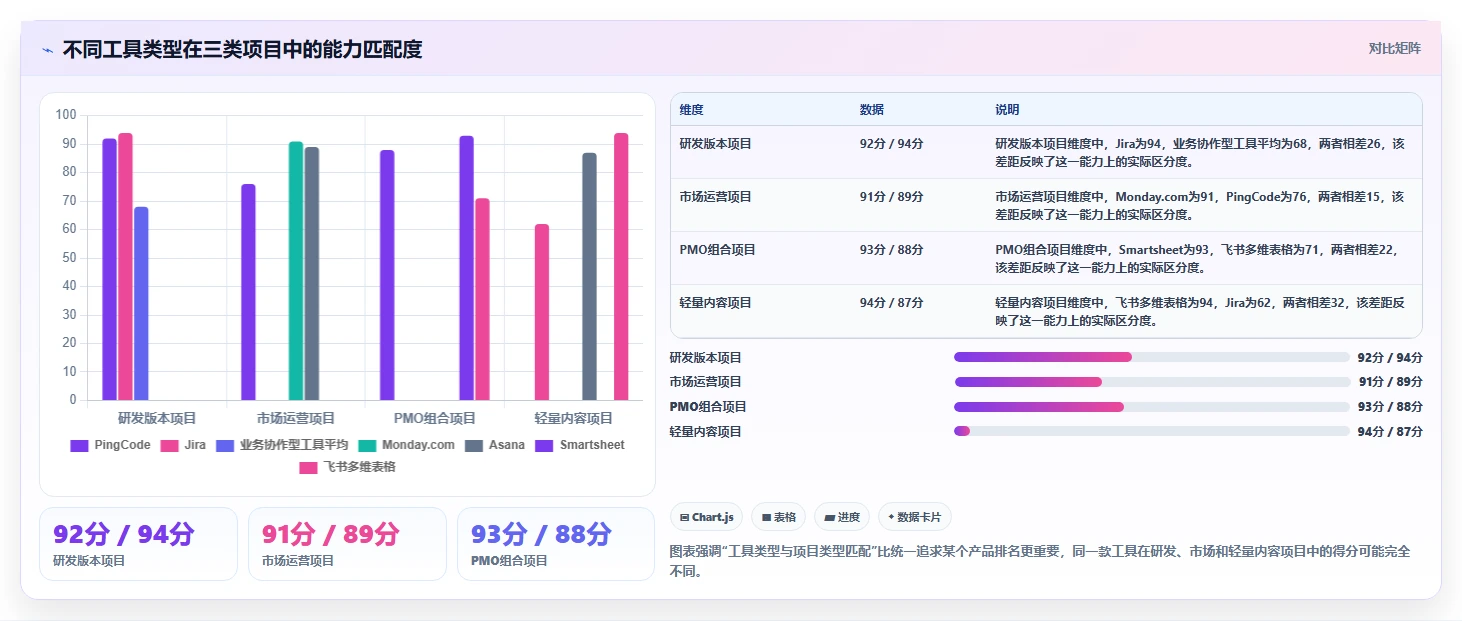
Task: Click the Chart.js tag chip
Action: pyautogui.click(x=706, y=517)
